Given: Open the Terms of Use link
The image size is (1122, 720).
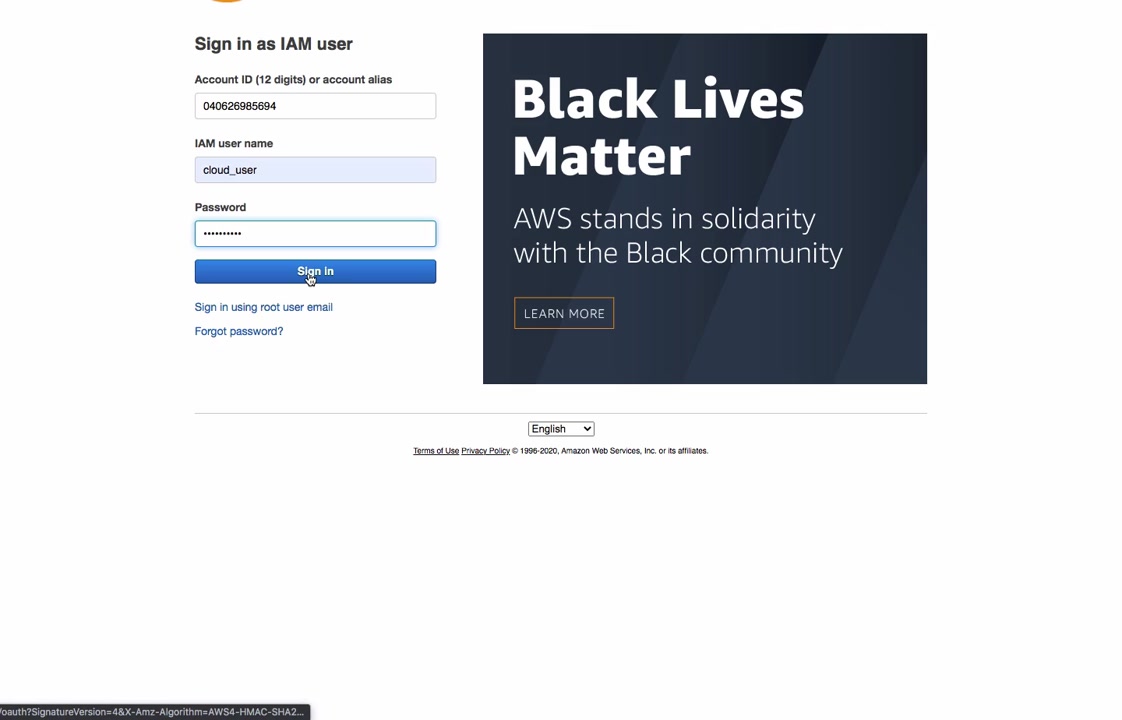Looking at the screenshot, I should pyautogui.click(x=436, y=451).
